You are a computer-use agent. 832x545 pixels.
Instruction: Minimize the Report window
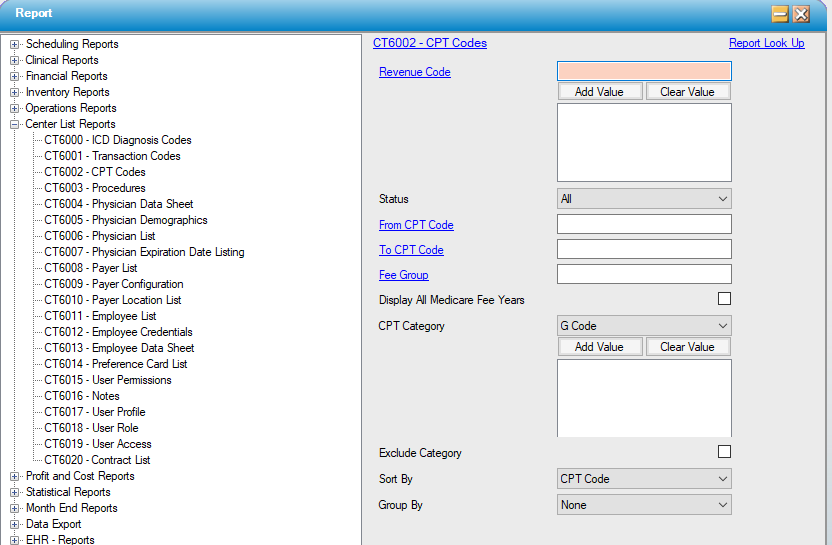(780, 14)
